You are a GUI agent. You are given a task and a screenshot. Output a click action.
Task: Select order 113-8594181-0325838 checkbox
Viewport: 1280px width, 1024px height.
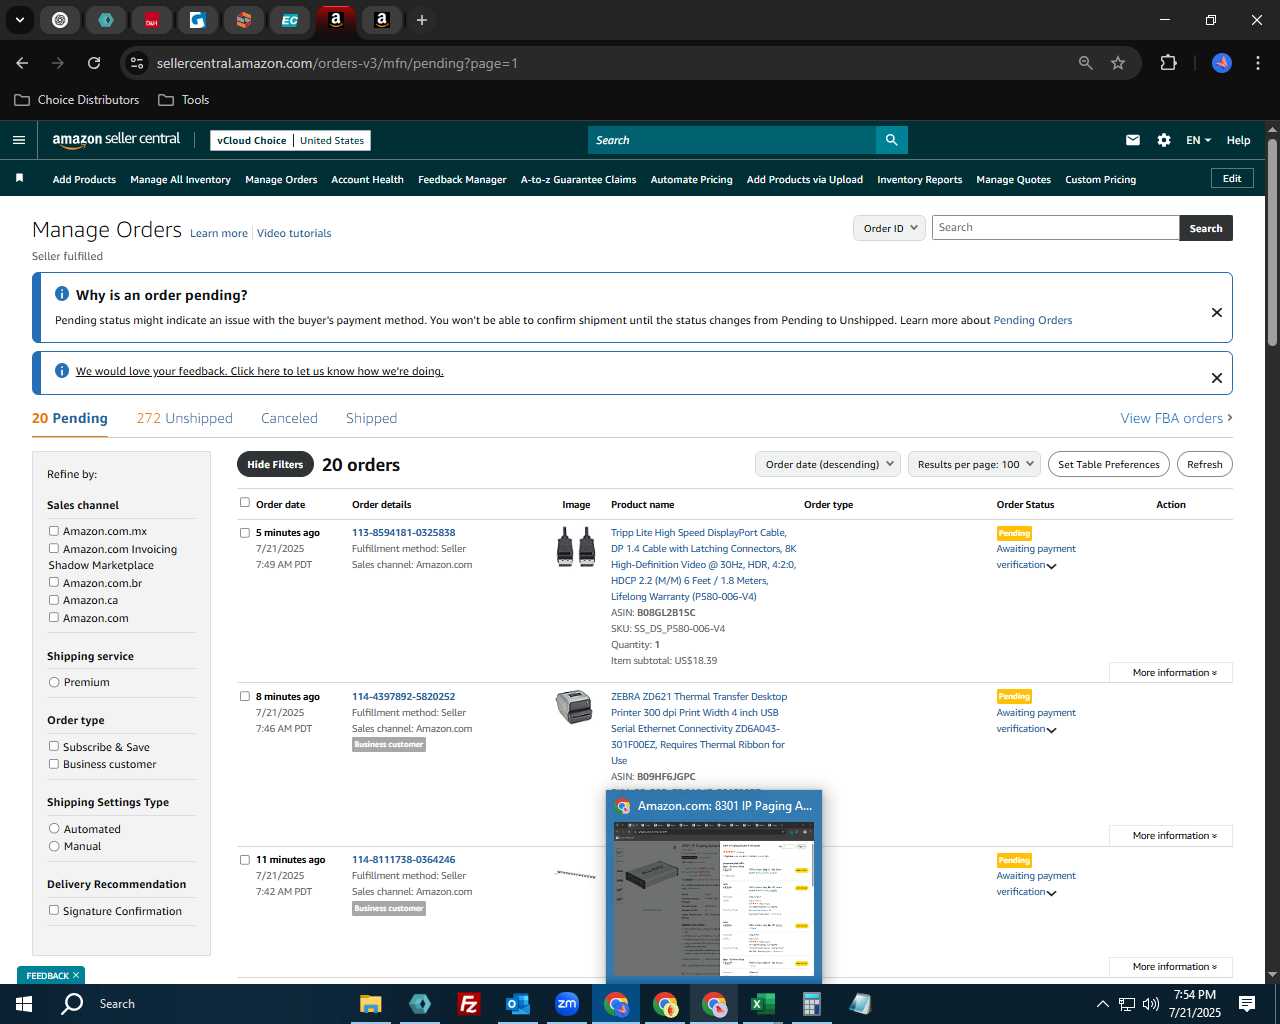pyautogui.click(x=245, y=533)
